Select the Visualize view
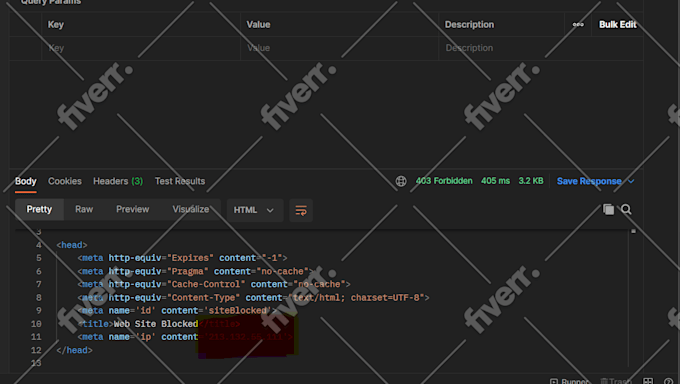Viewport: 680px width, 384px height. [x=191, y=210]
